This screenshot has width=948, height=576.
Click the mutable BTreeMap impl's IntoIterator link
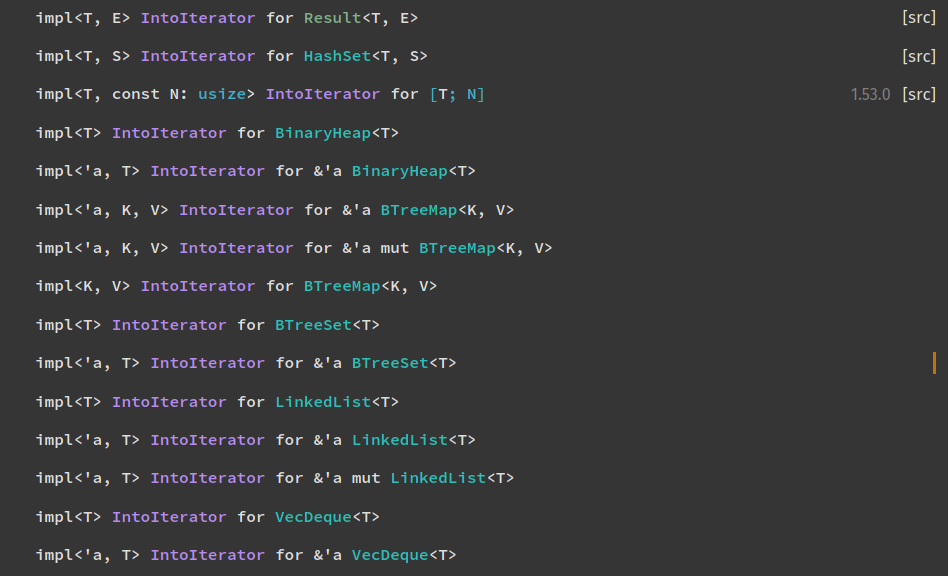click(236, 247)
